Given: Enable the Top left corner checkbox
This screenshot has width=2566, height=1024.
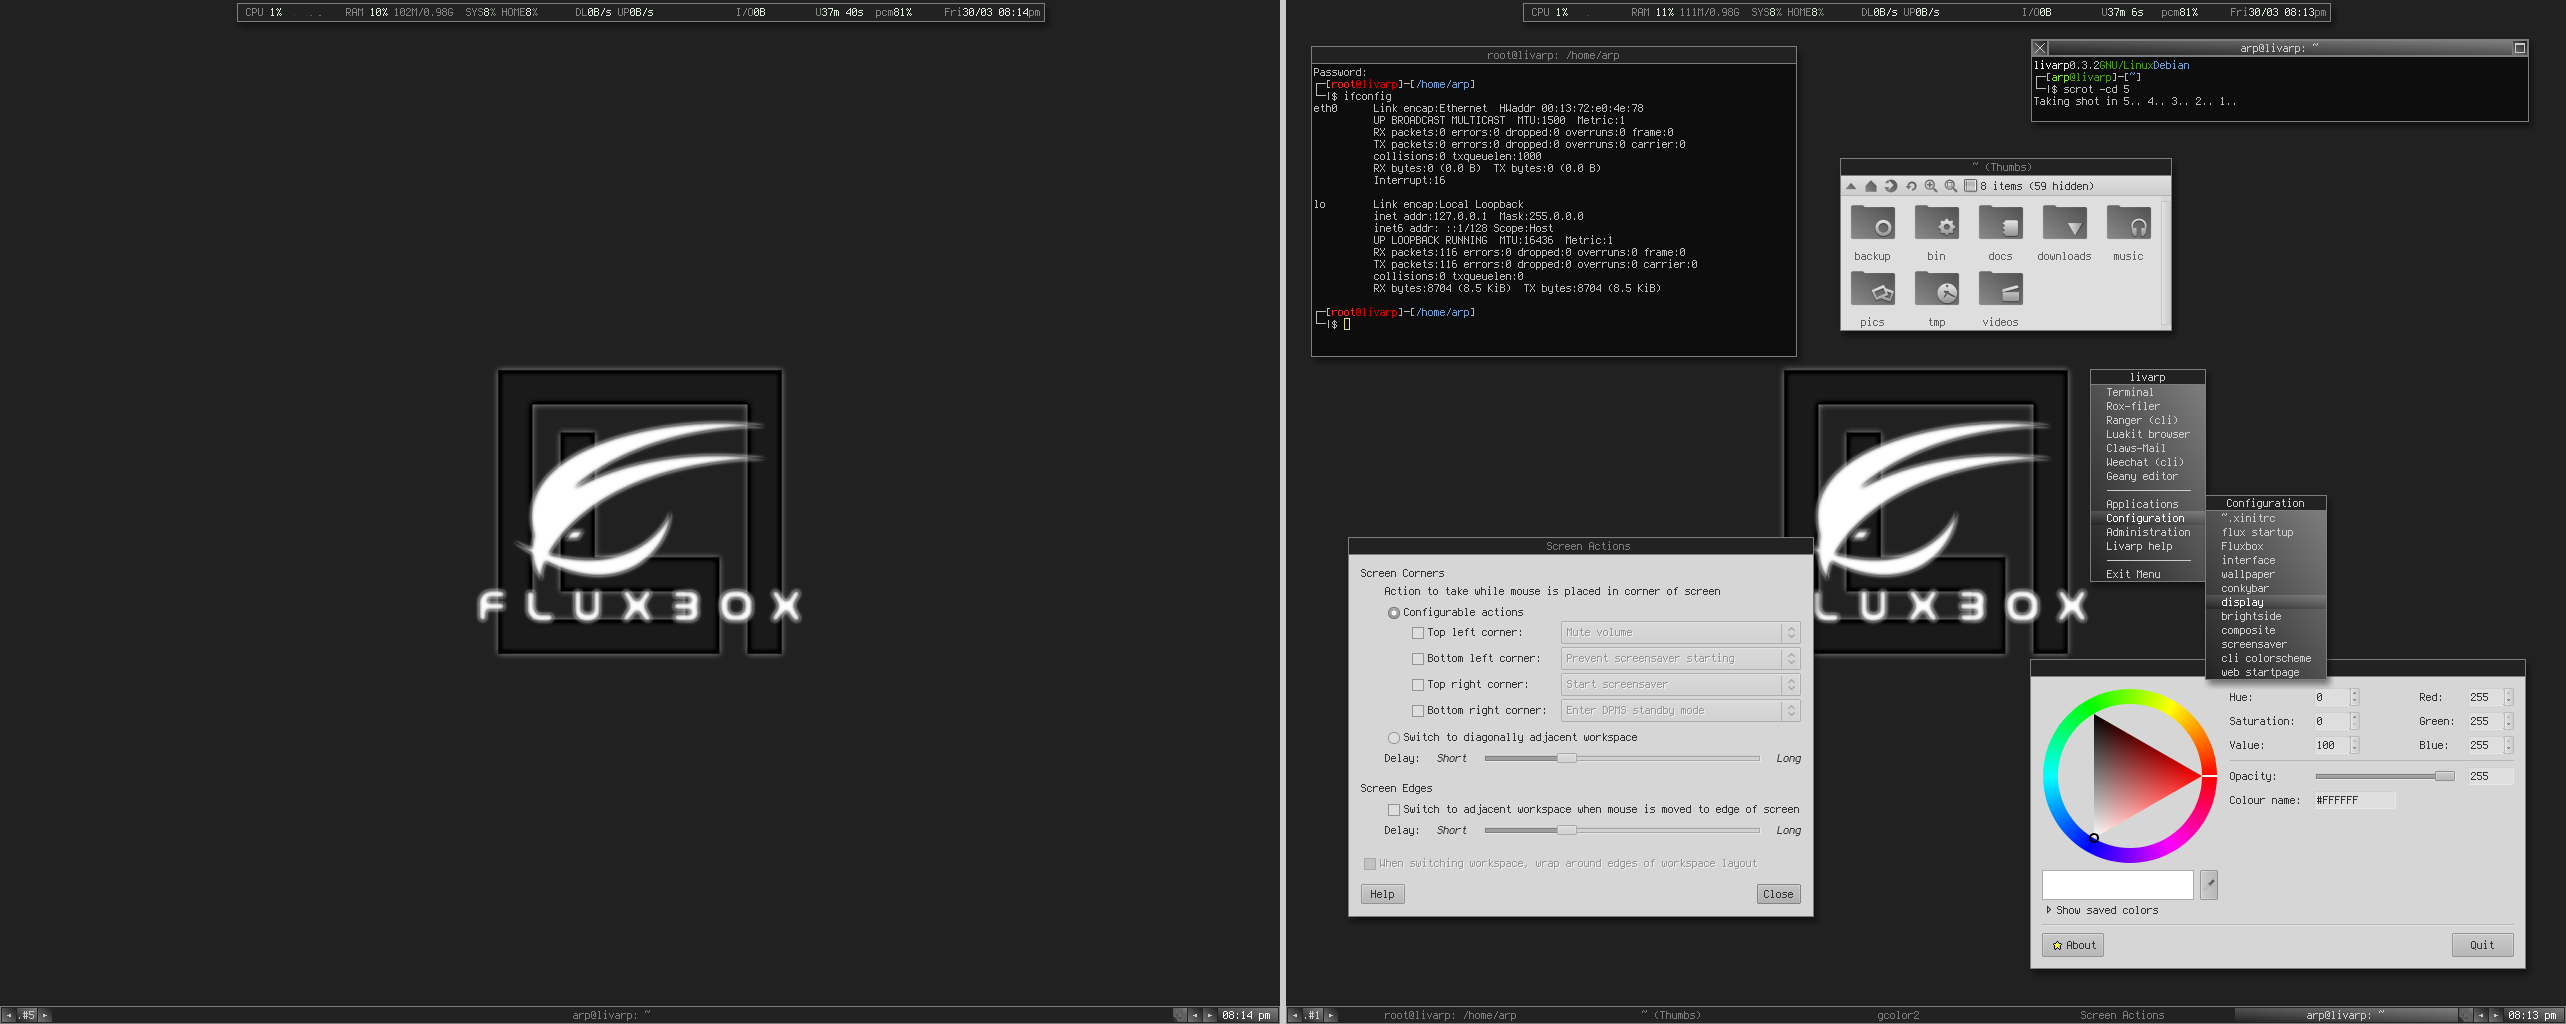Looking at the screenshot, I should pos(1417,633).
